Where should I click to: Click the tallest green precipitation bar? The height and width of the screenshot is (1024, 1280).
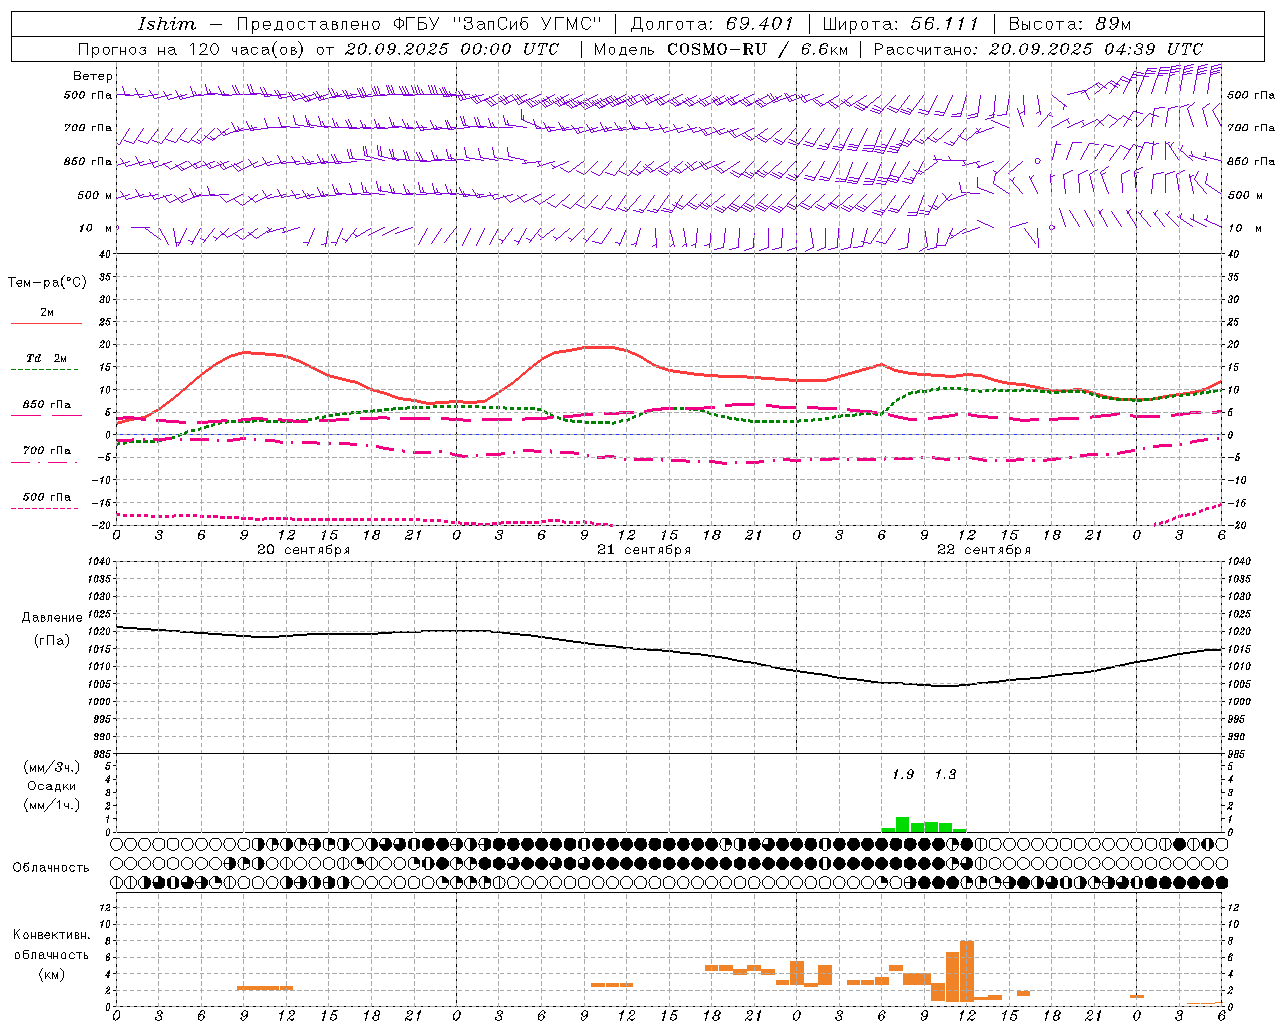click(x=902, y=825)
